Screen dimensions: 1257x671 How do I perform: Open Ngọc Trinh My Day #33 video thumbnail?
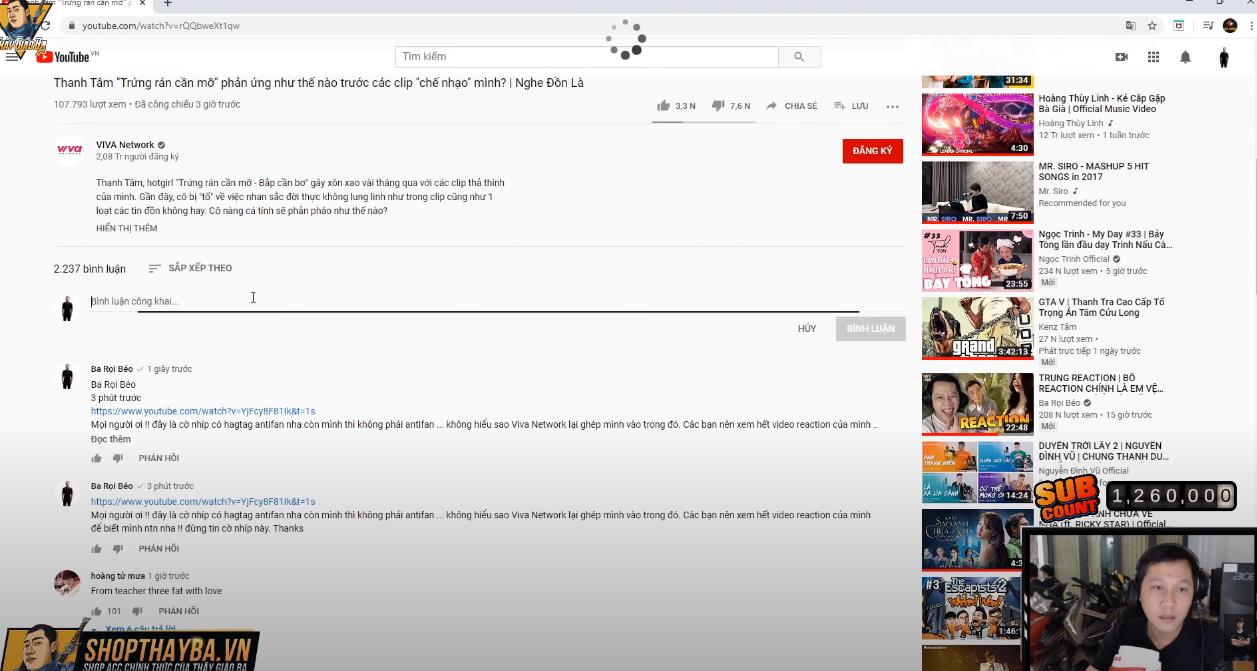tap(977, 260)
